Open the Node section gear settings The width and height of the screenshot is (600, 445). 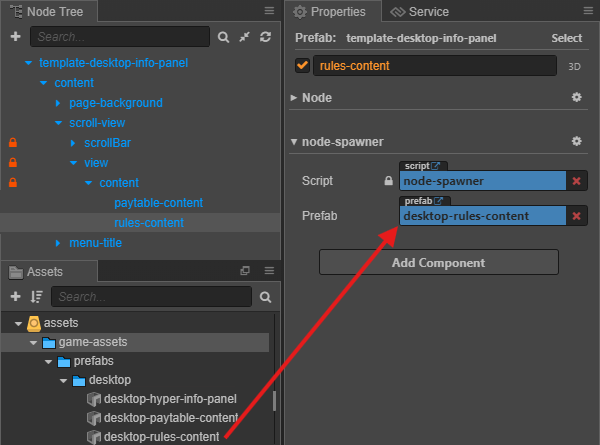tap(577, 97)
